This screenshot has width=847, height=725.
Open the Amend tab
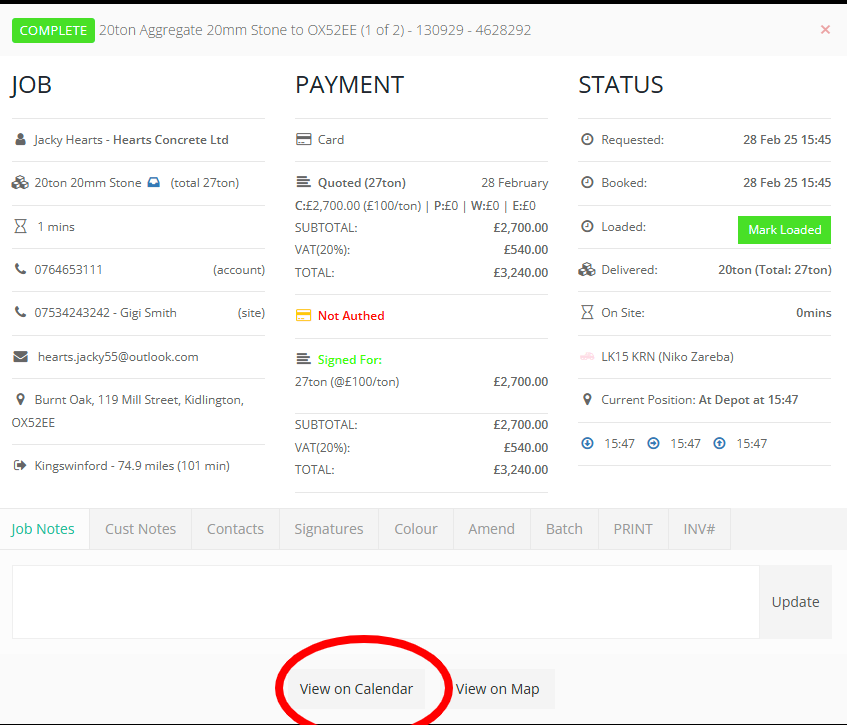click(x=491, y=529)
